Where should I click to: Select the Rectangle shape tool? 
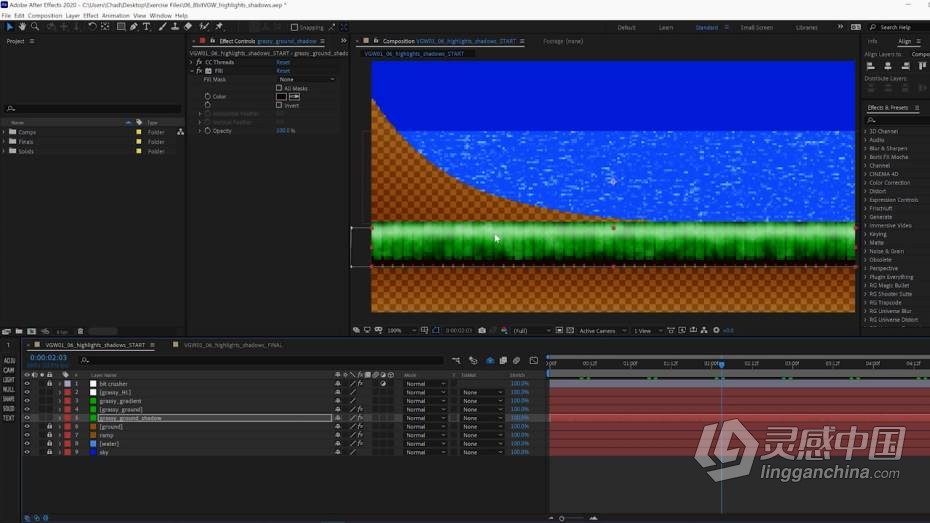[121, 27]
